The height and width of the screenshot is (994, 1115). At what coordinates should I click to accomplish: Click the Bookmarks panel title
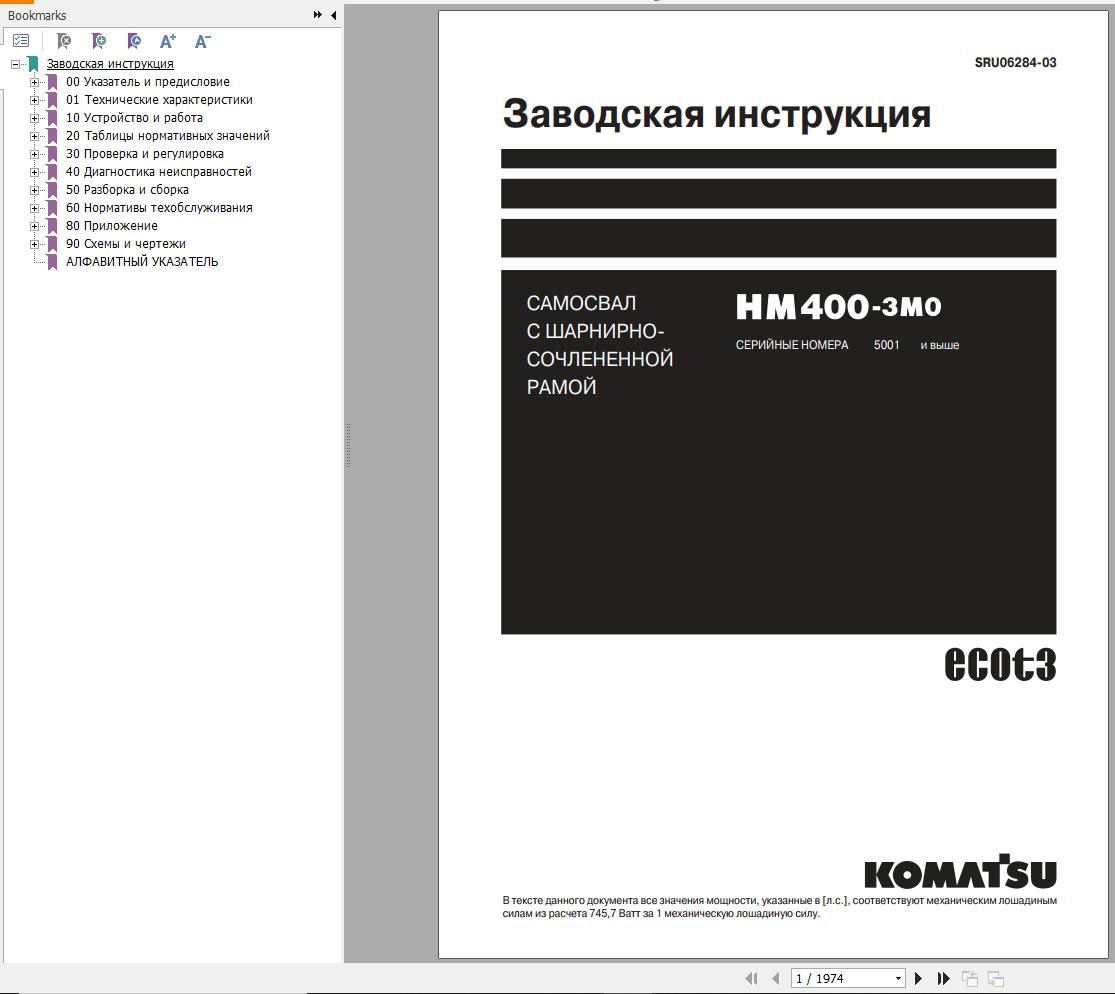(37, 16)
